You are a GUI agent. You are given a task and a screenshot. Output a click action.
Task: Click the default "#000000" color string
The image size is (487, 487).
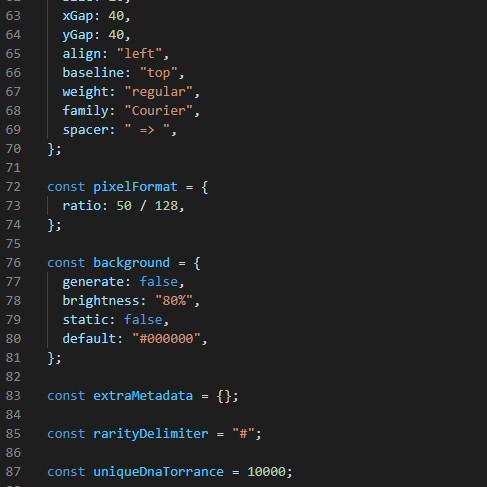click(166, 339)
